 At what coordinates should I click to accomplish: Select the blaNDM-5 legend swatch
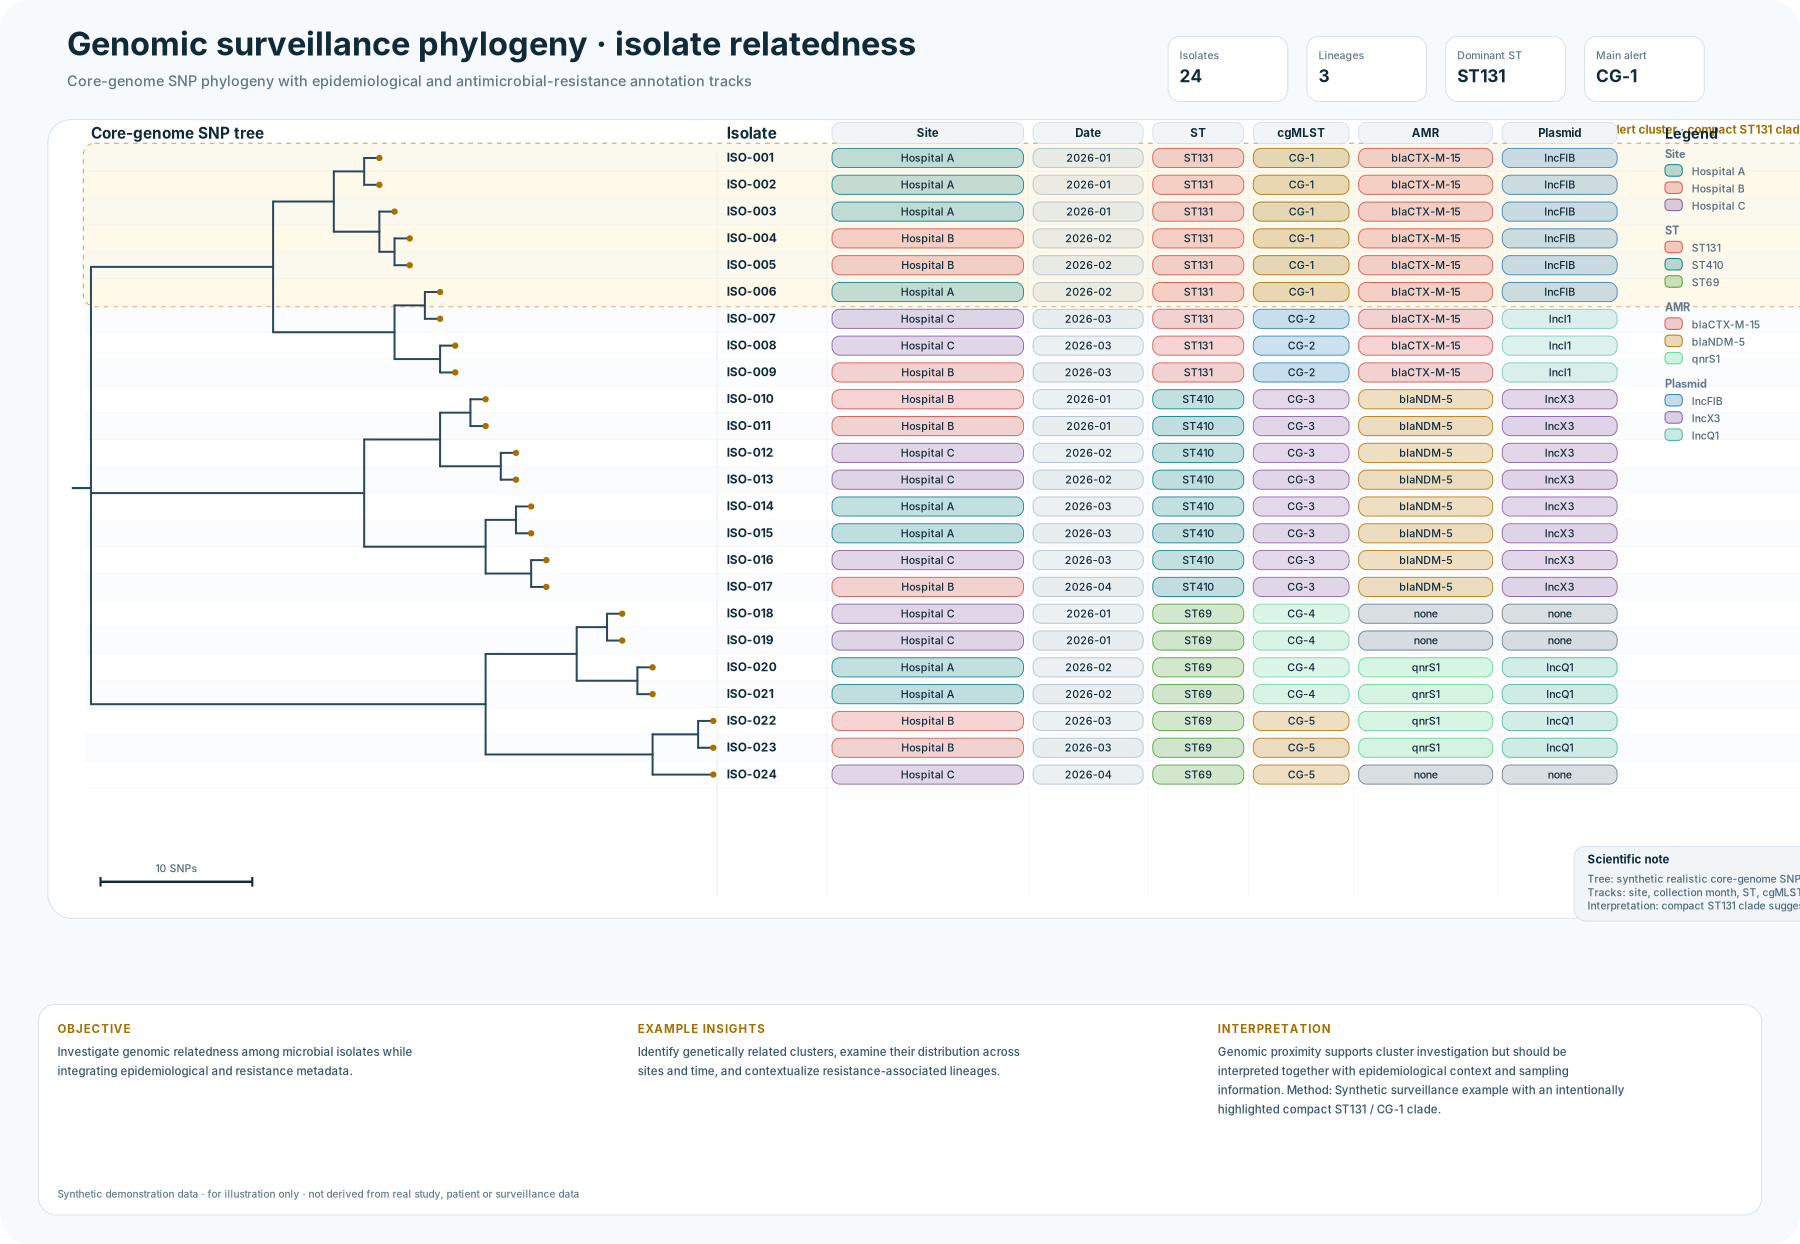(1673, 341)
